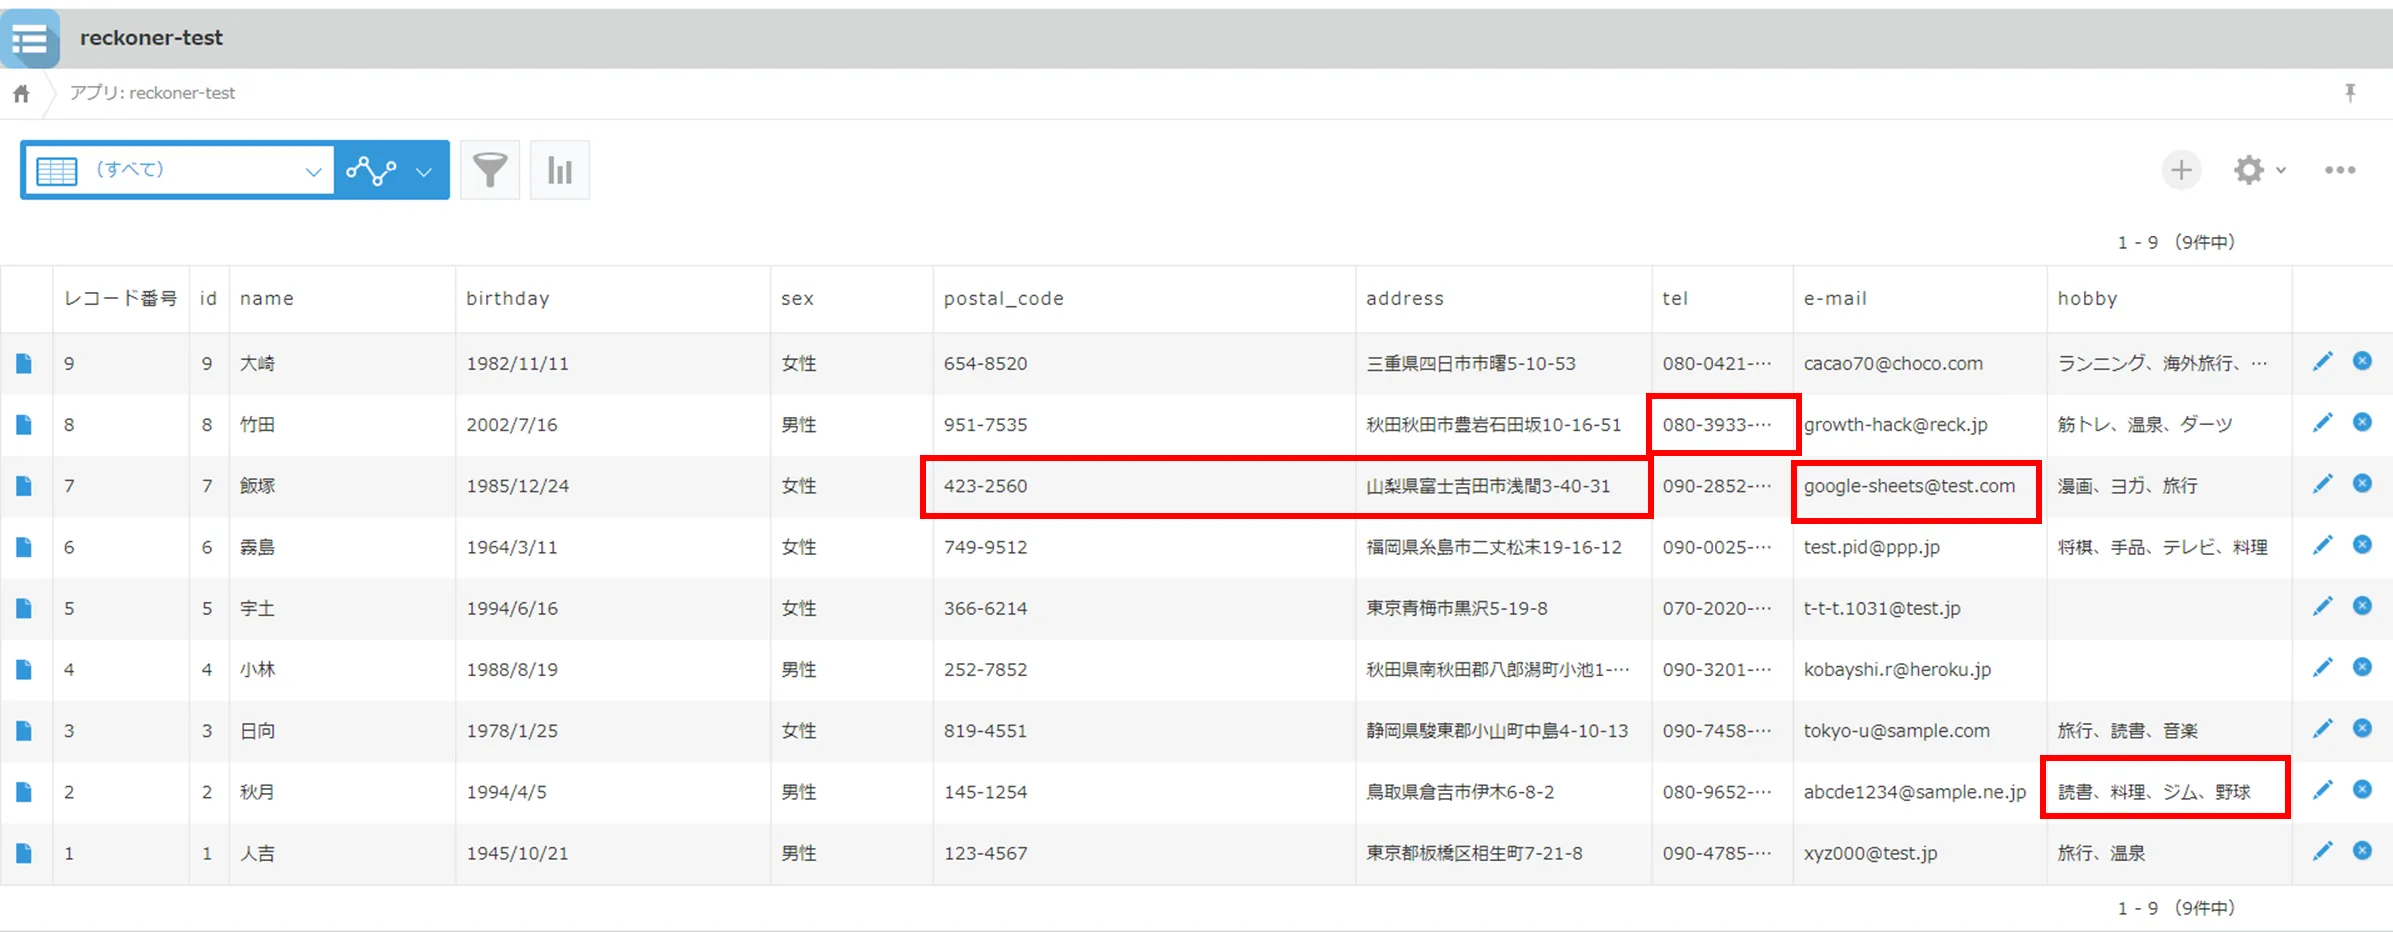2393x932 pixels.
Task: Click the アプリ: reckoner-test breadcrumb link
Action: 152,93
